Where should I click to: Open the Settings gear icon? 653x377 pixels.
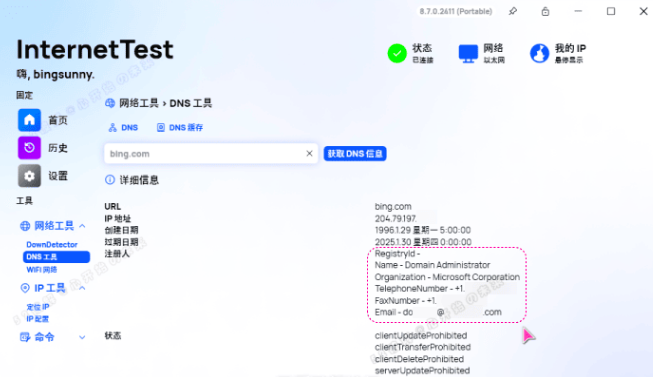pyautogui.click(x=29, y=176)
